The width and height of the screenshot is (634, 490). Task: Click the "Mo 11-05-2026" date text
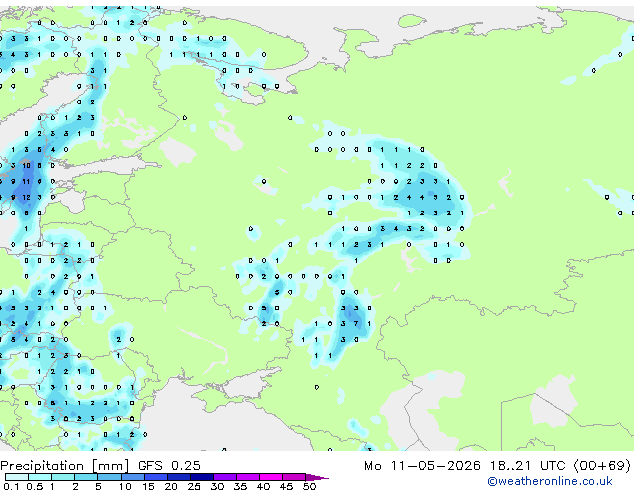[x=423, y=466]
